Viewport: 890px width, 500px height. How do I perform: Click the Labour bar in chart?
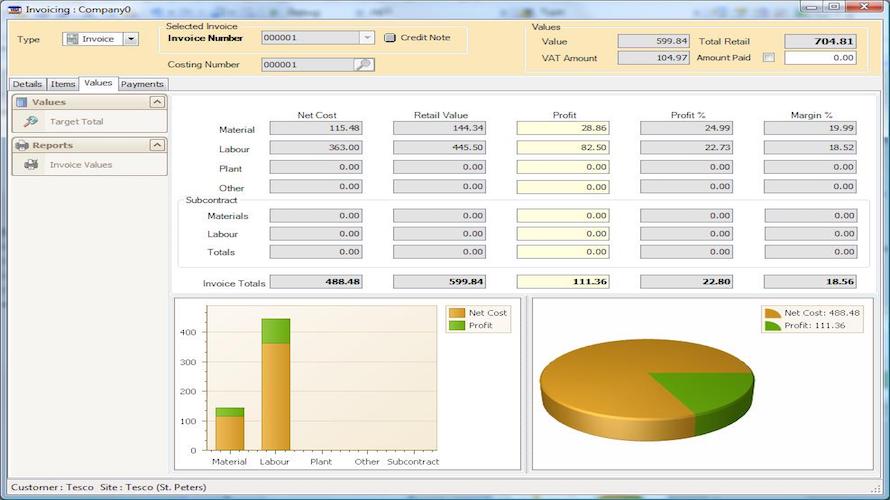point(276,384)
